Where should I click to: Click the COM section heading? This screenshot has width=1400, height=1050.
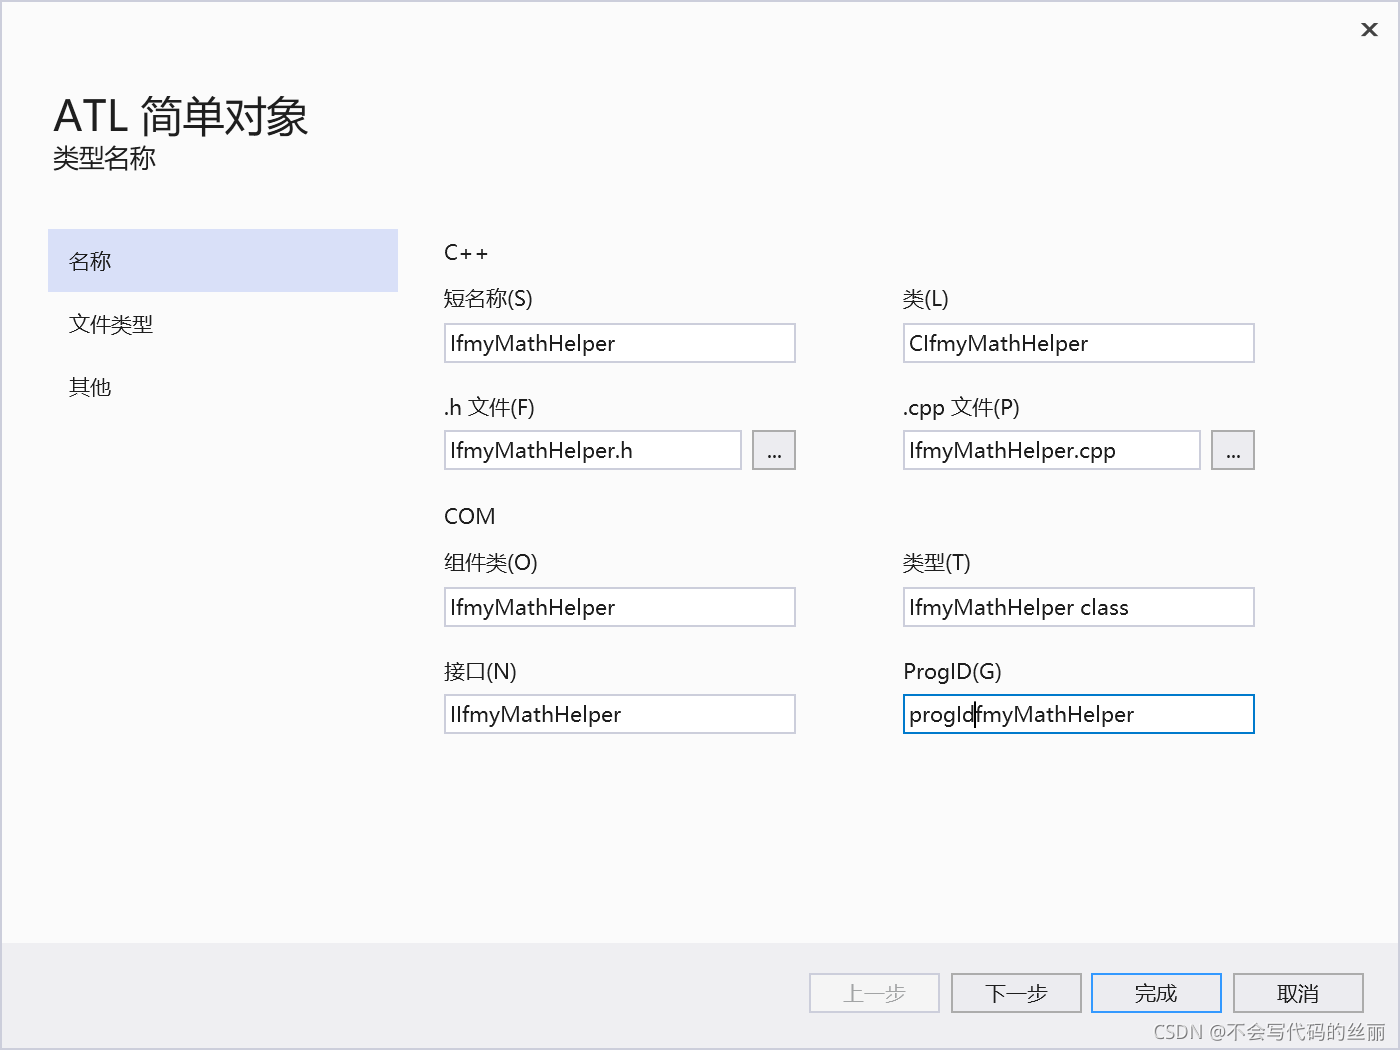[x=470, y=516]
